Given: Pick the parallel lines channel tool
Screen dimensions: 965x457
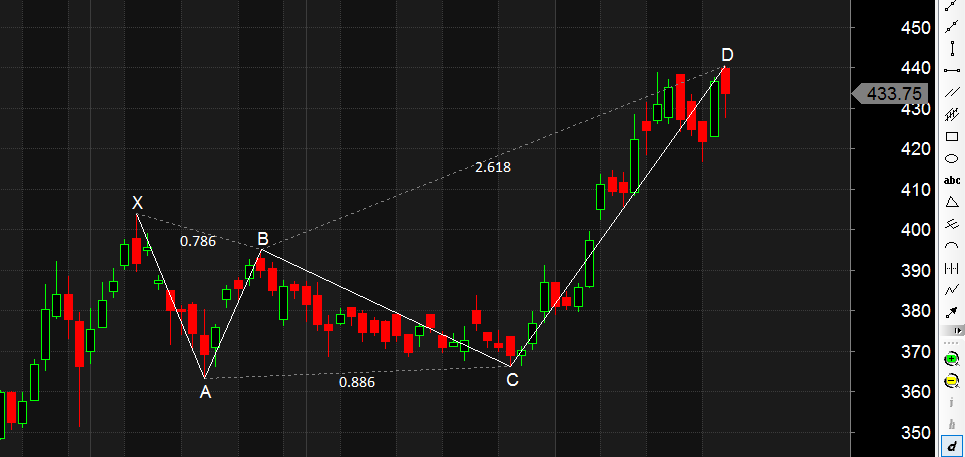Looking at the screenshot, I should [x=952, y=92].
